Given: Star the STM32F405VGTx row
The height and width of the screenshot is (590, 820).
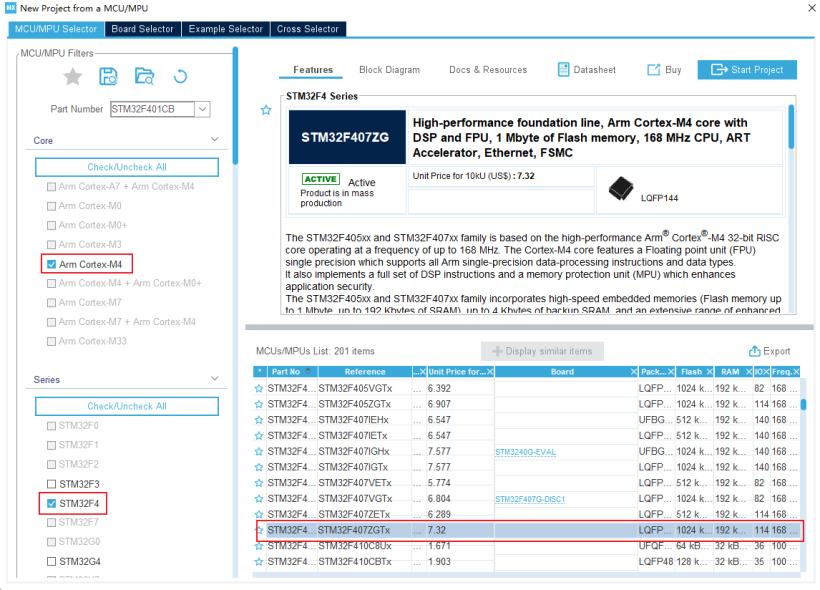Looking at the screenshot, I should tap(259, 388).
